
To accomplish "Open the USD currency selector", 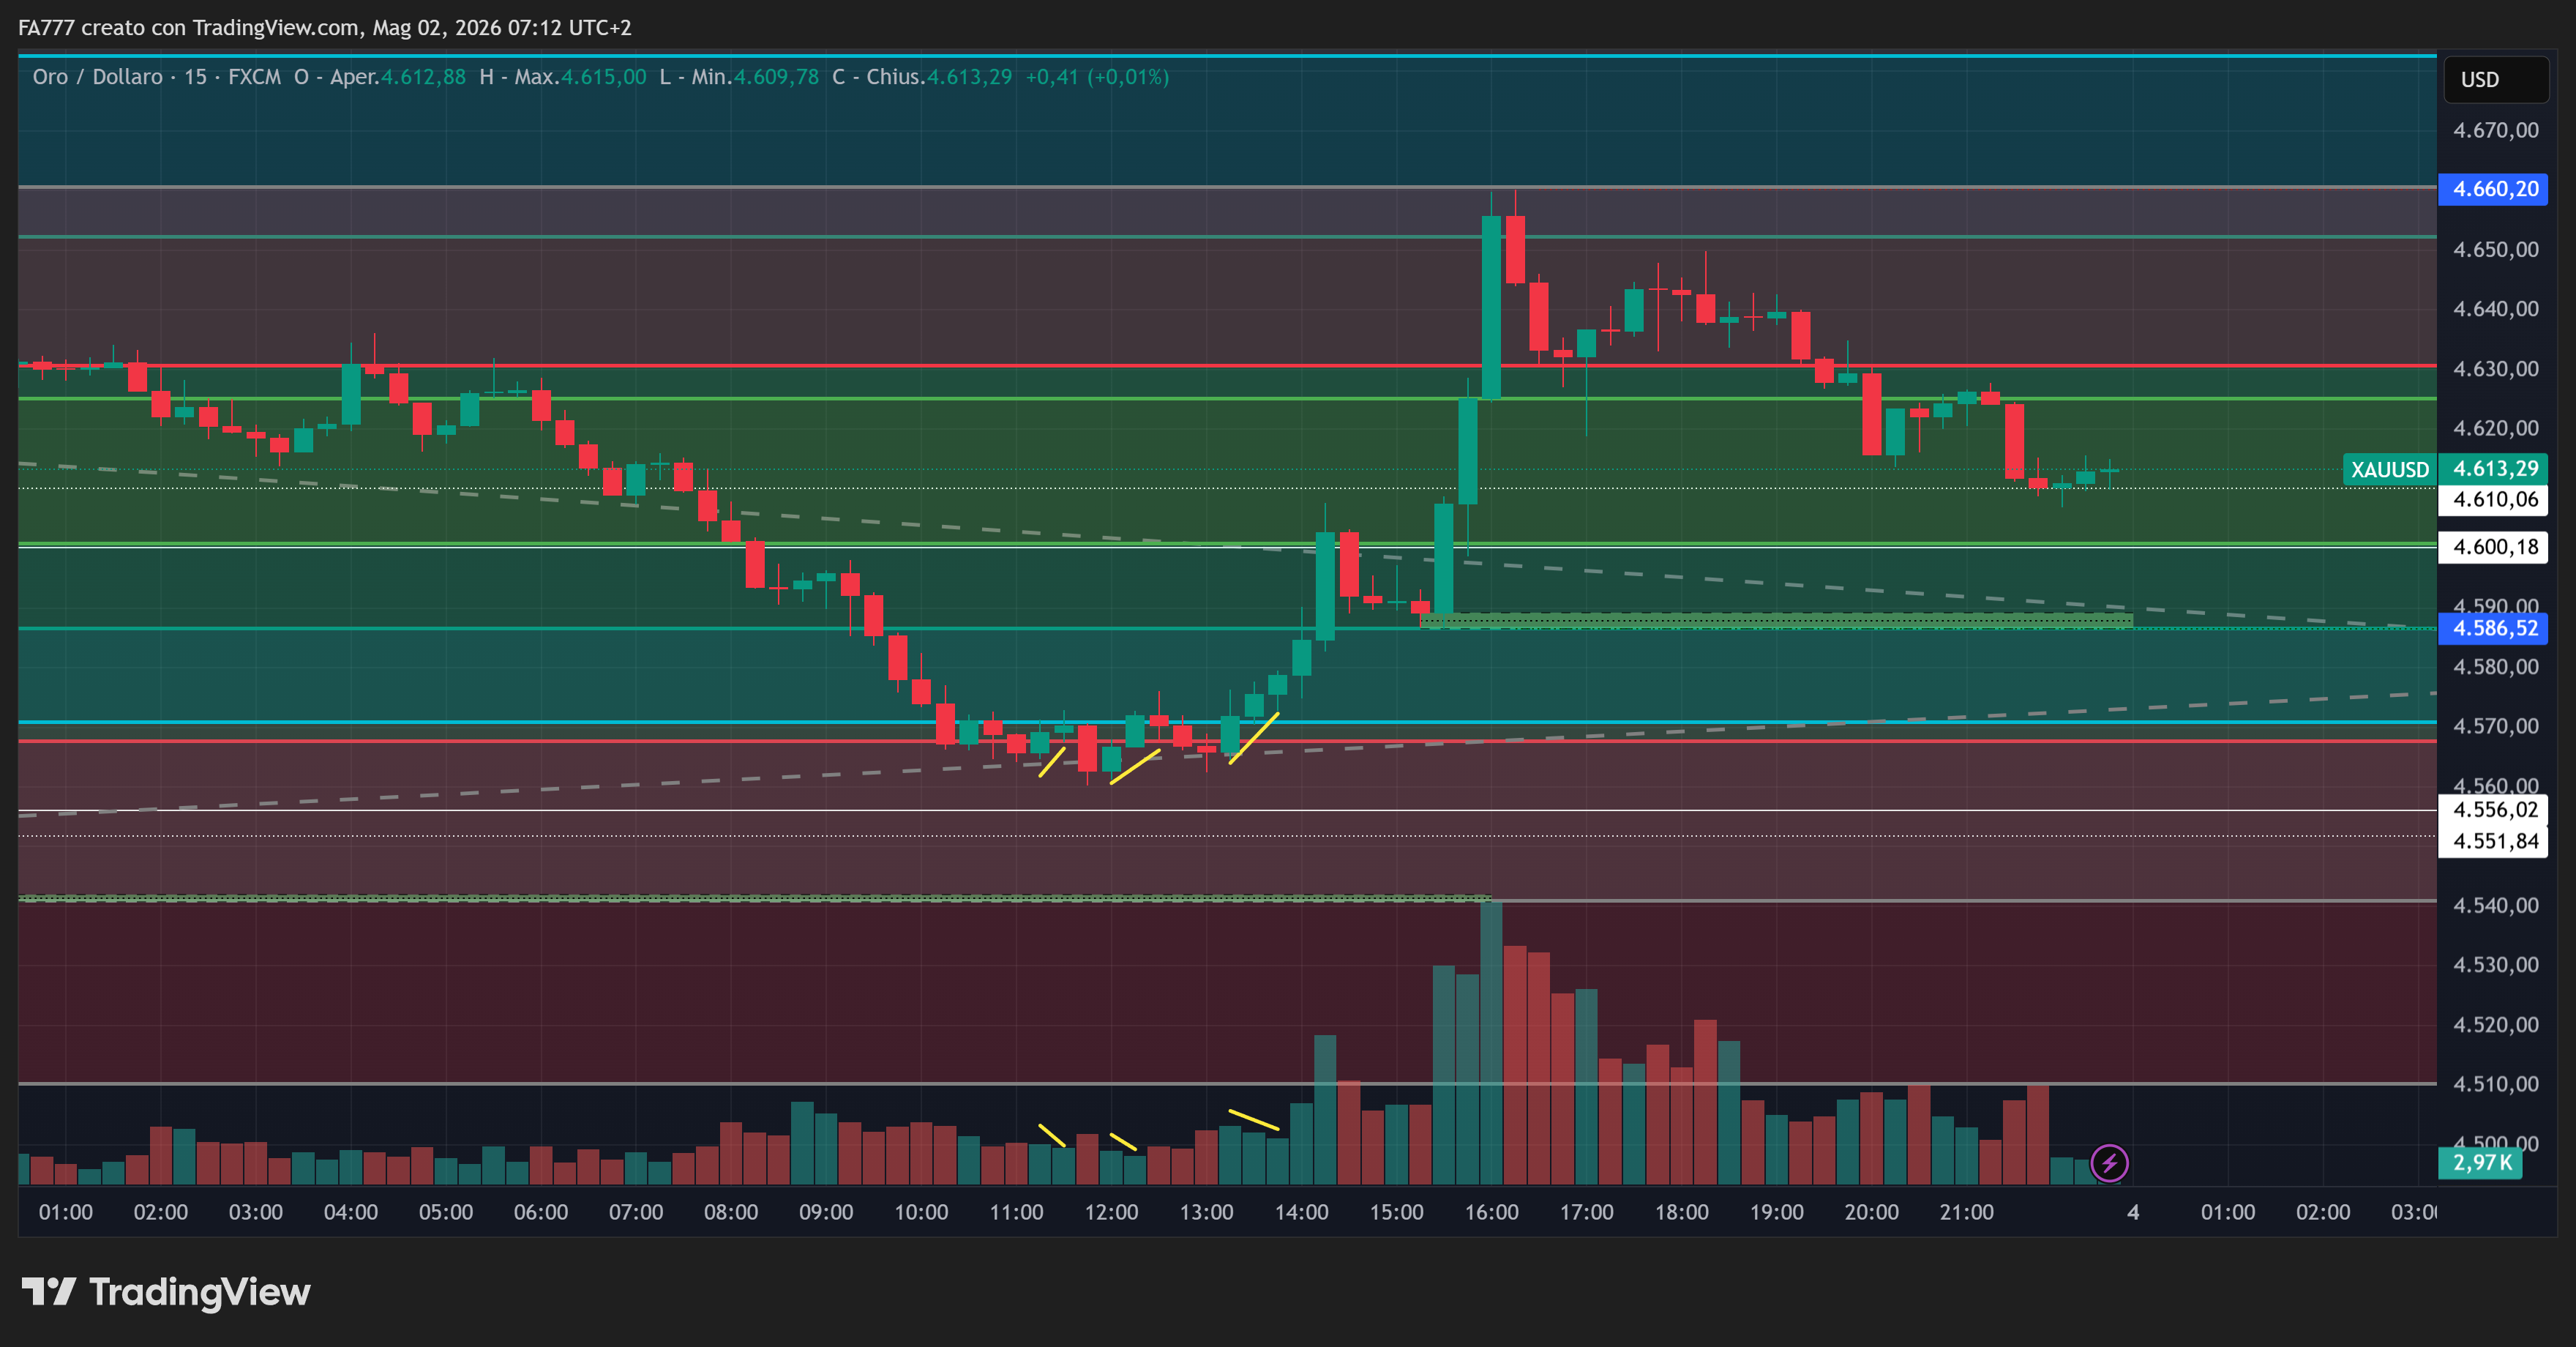I will click(x=2496, y=79).
